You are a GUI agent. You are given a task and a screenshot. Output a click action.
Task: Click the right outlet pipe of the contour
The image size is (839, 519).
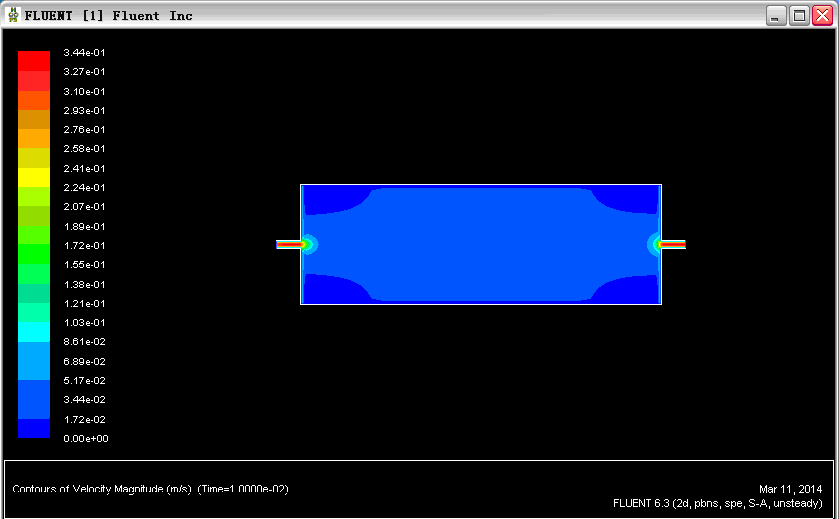click(672, 244)
